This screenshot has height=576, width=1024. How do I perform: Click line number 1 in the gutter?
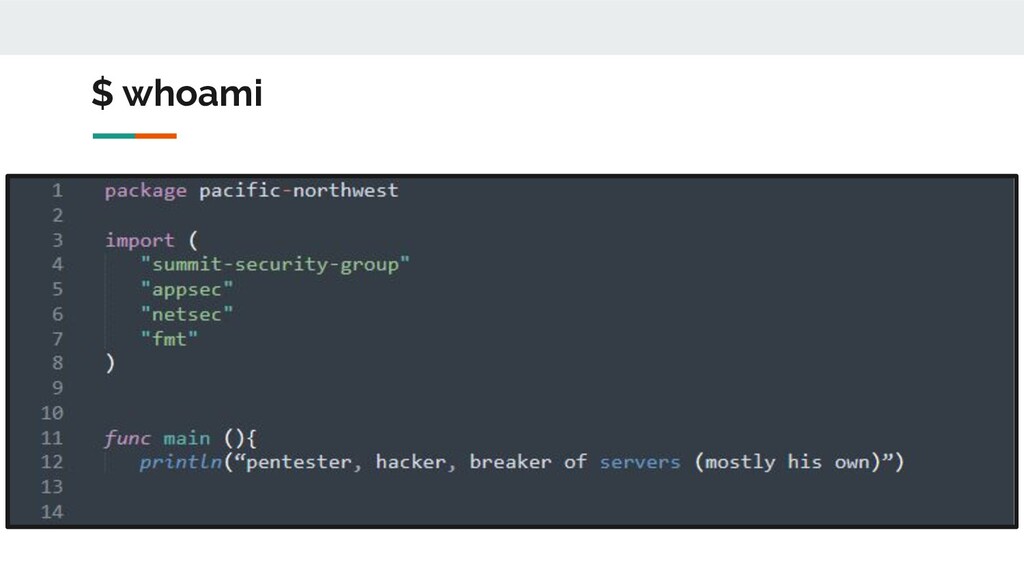click(57, 191)
